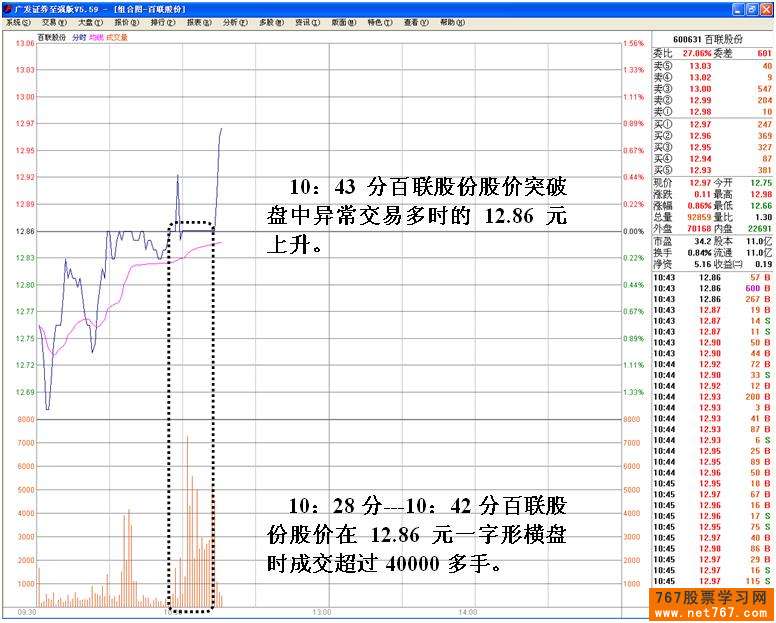The height and width of the screenshot is (623, 776).
Task: Click the price line peak near 12.97
Action: coord(221,129)
